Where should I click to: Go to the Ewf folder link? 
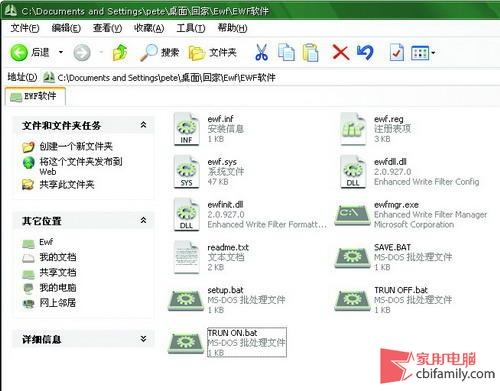(46, 242)
